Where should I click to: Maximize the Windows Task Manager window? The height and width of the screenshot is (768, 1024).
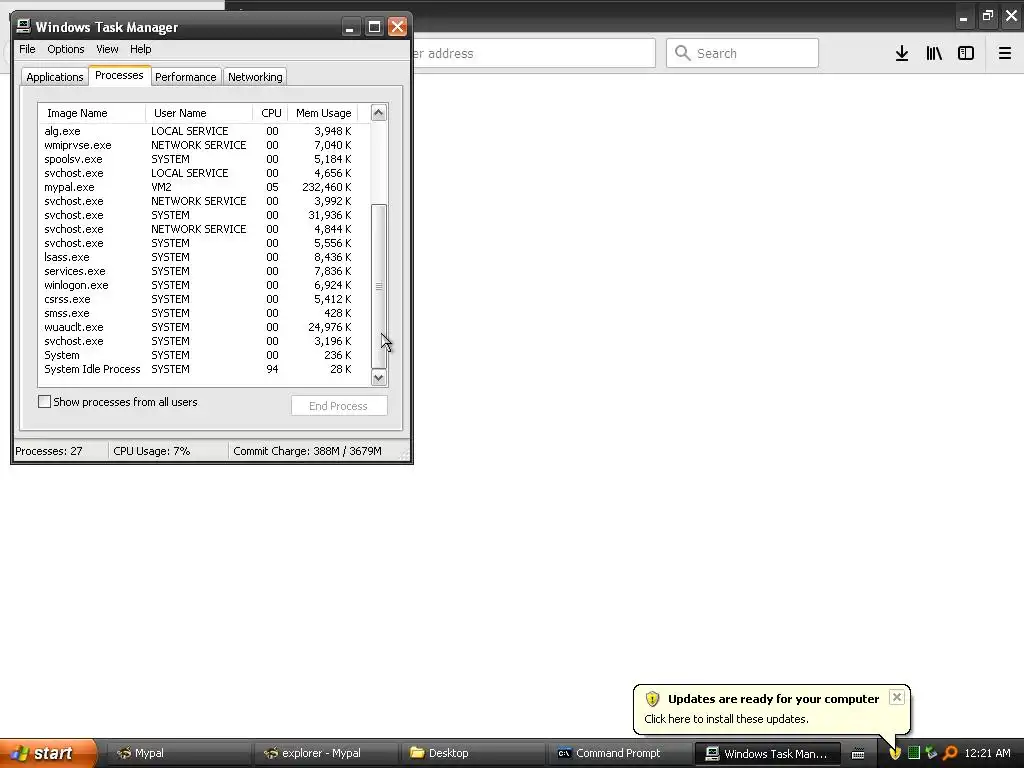coord(374,27)
